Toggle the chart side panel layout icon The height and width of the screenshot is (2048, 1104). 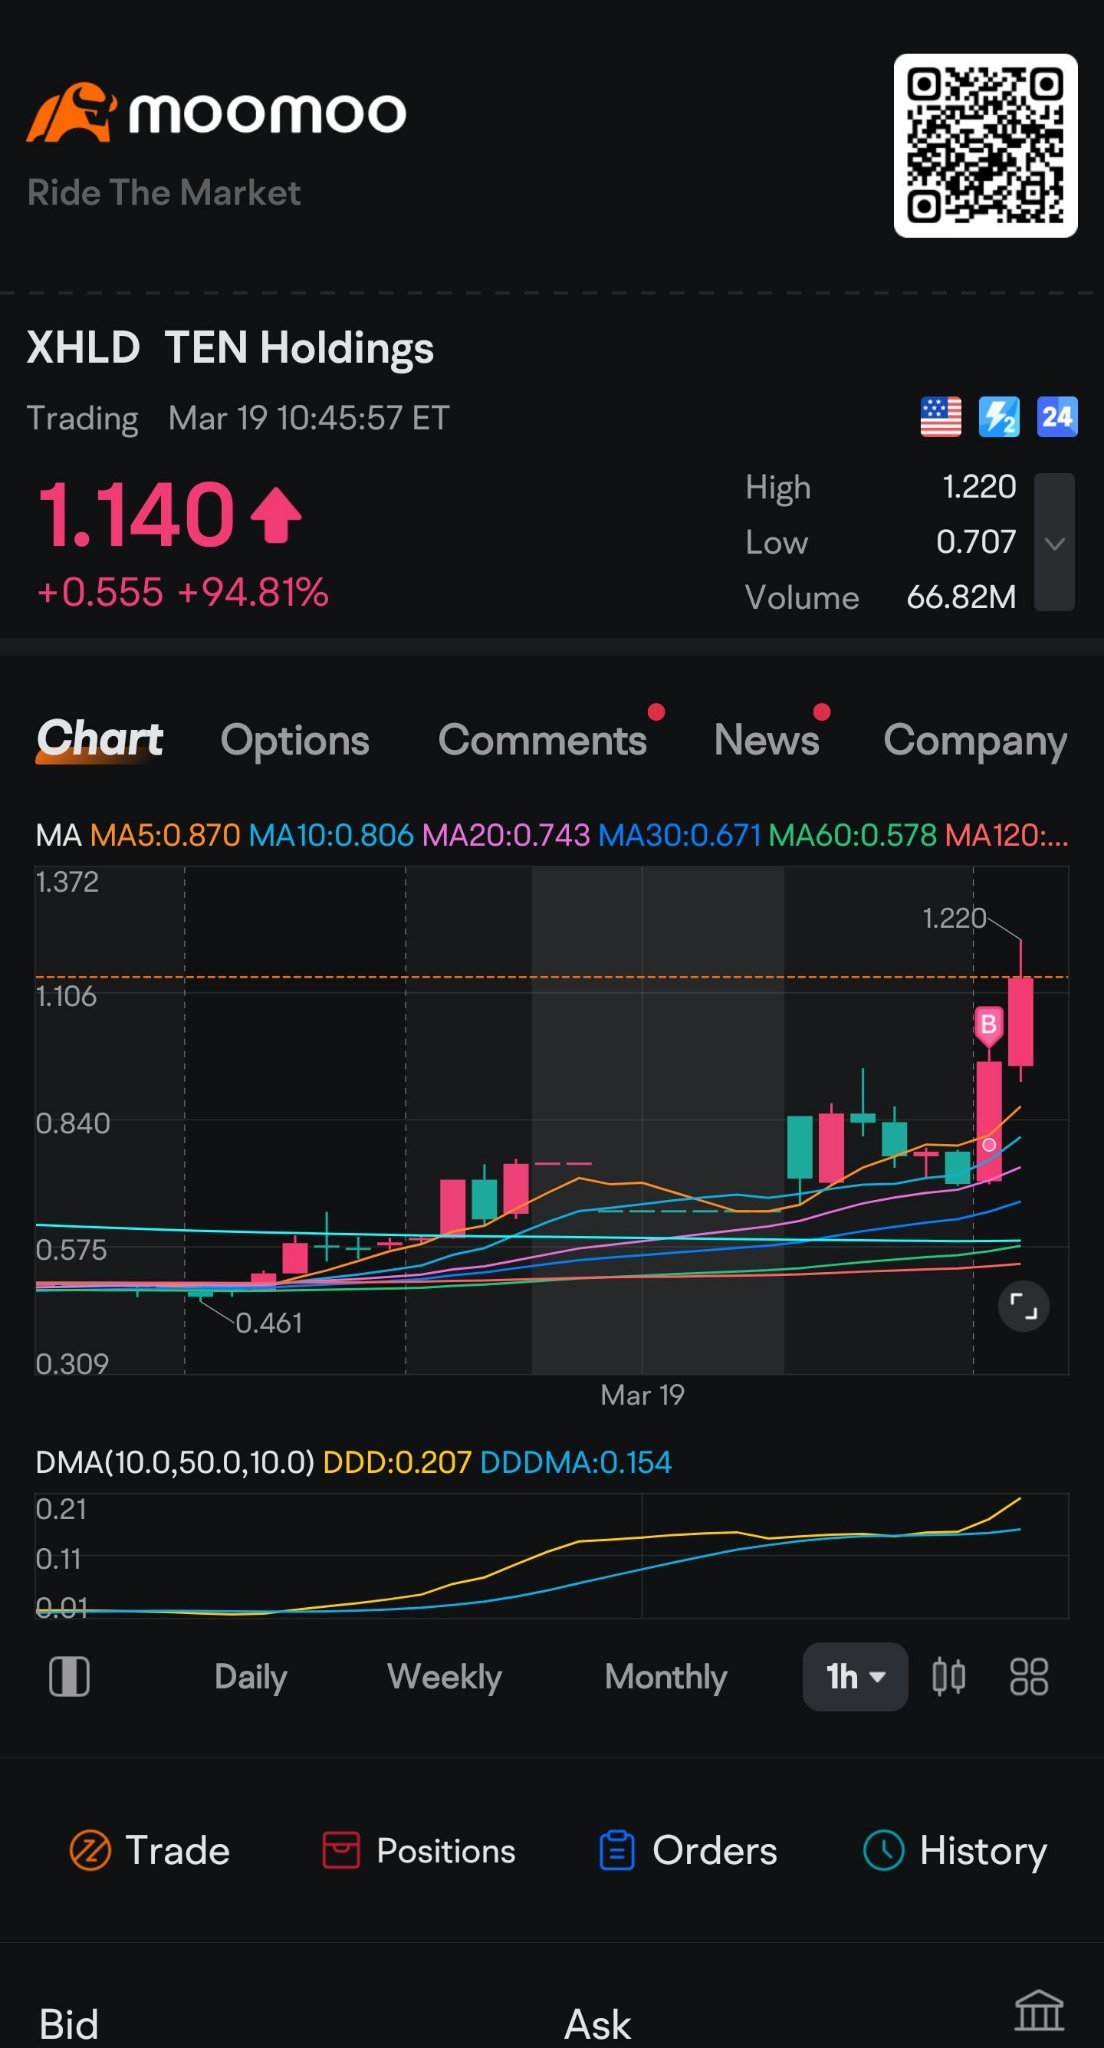tap(69, 1677)
